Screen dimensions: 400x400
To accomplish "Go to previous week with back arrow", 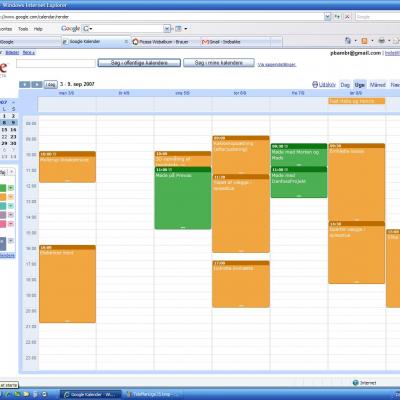I will click(25, 85).
